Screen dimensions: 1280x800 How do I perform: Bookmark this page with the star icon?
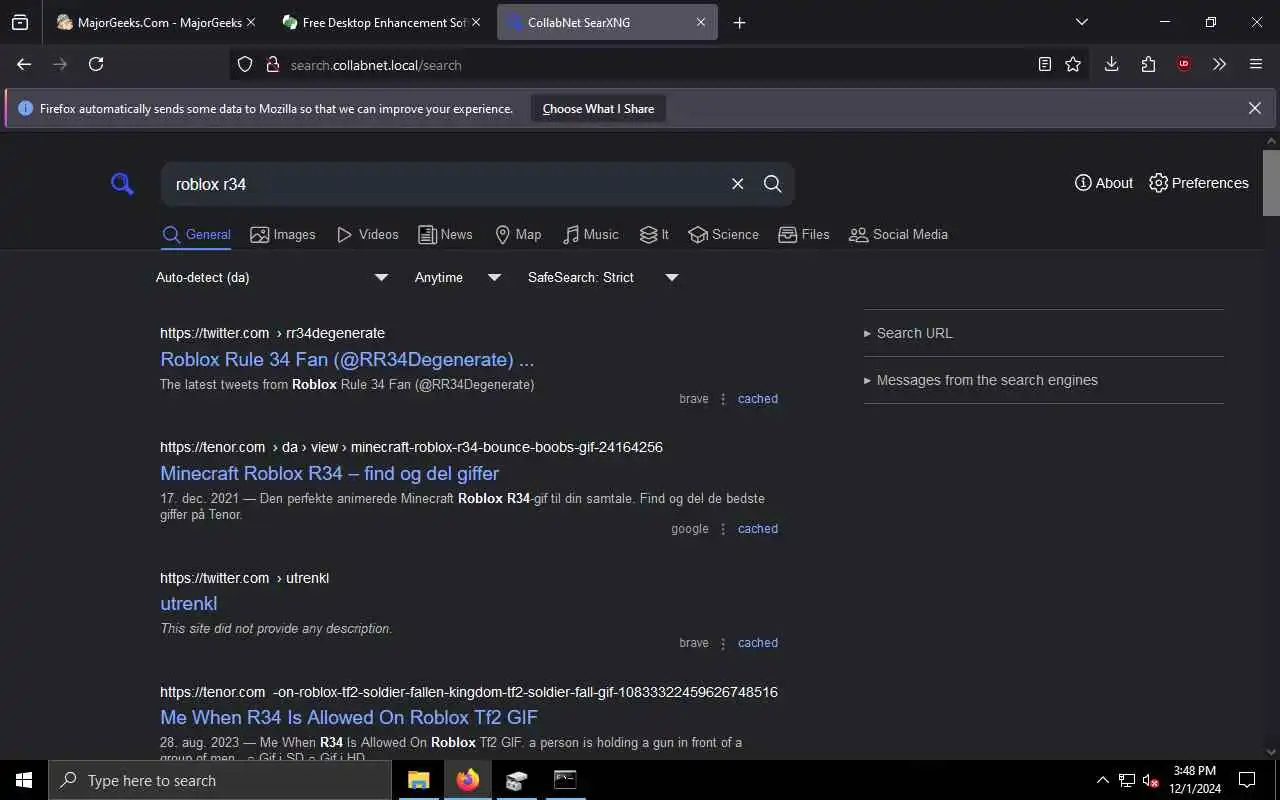[1073, 64]
